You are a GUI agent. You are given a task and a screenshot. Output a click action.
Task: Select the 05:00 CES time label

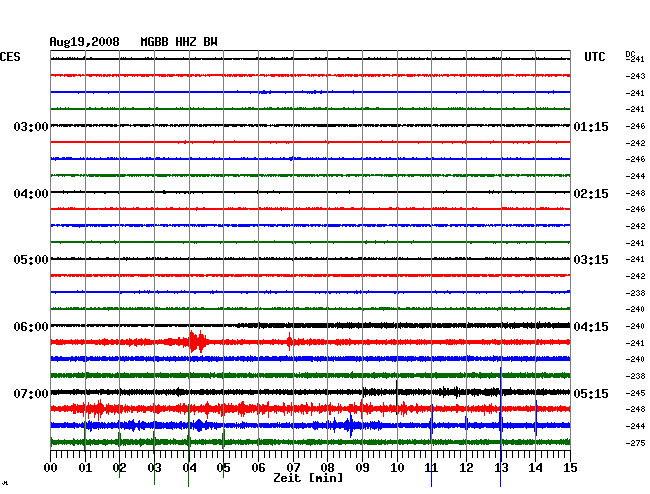click(31, 260)
